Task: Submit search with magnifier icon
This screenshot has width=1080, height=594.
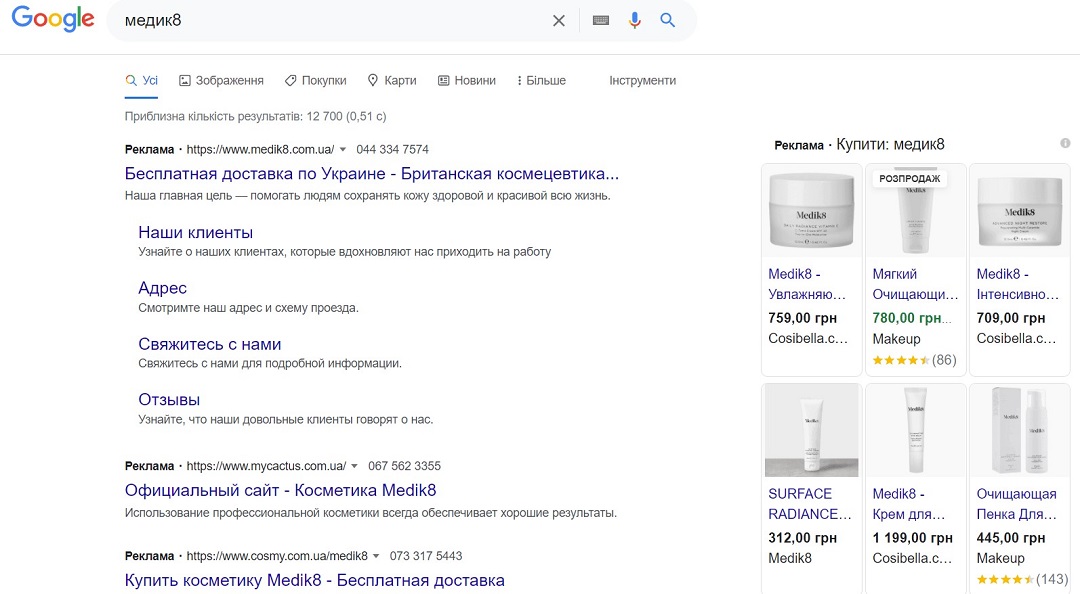Action: [x=667, y=21]
